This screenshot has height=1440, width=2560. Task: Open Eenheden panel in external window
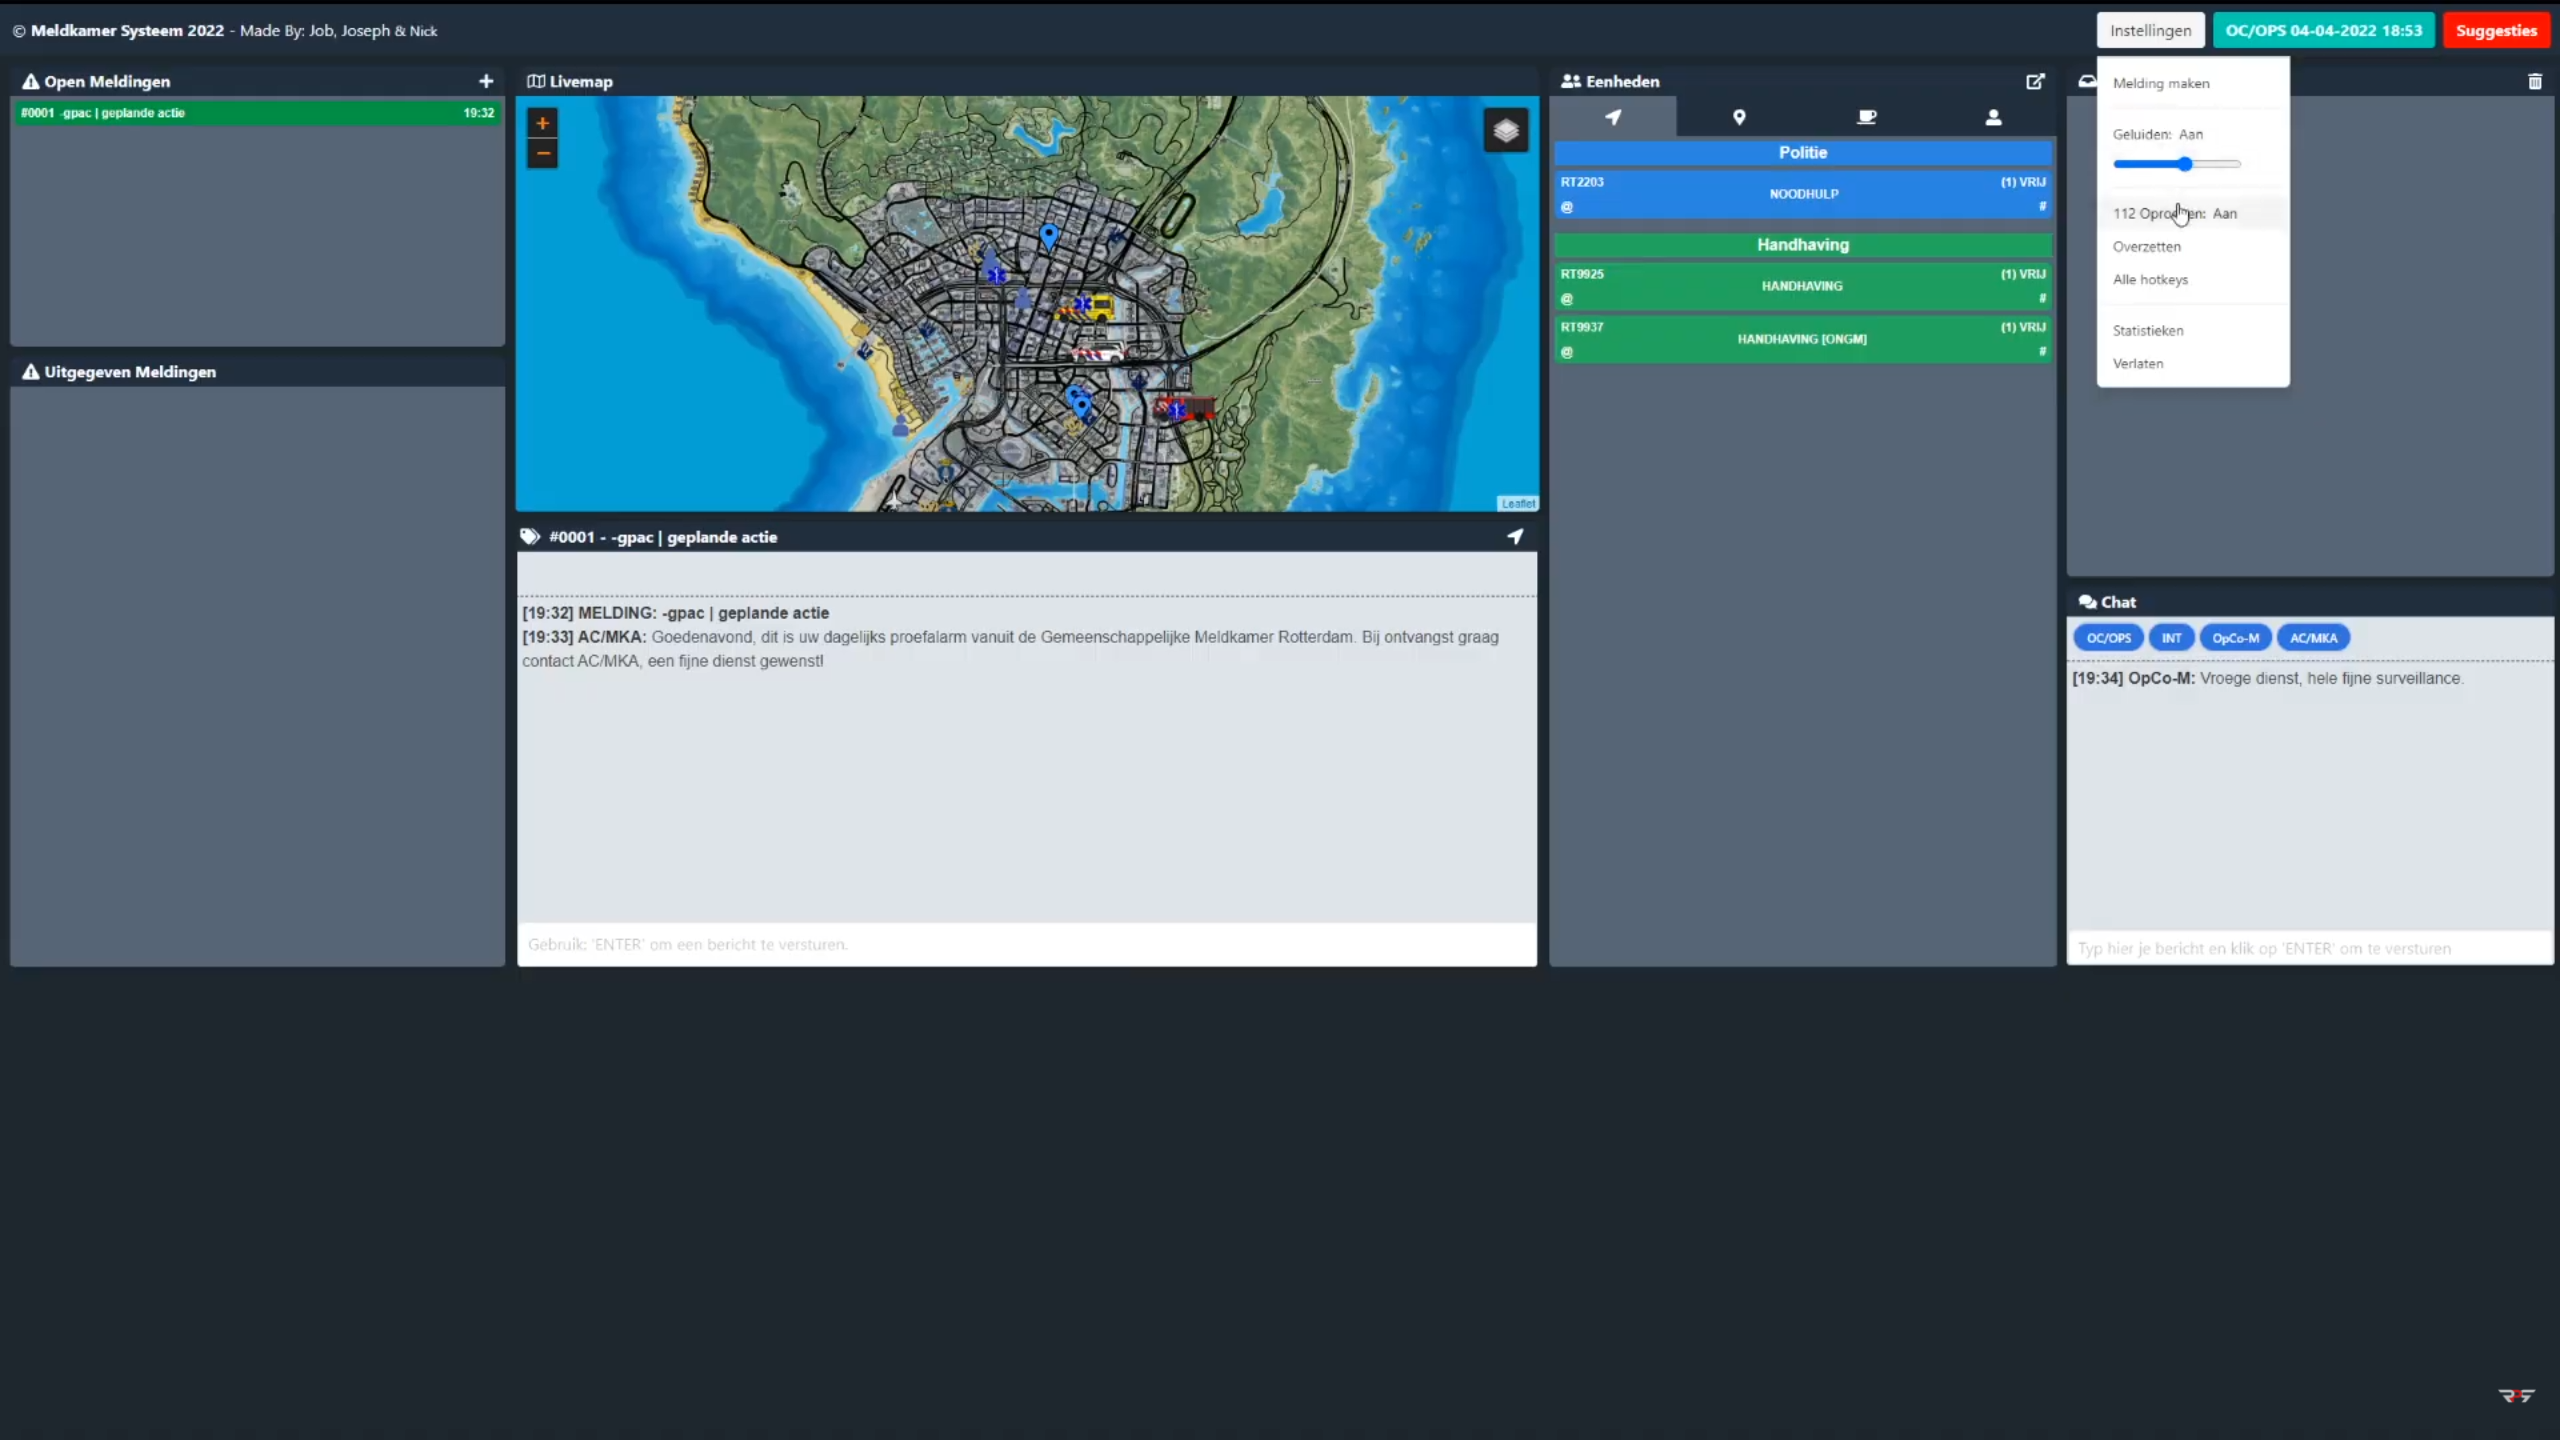point(2035,81)
